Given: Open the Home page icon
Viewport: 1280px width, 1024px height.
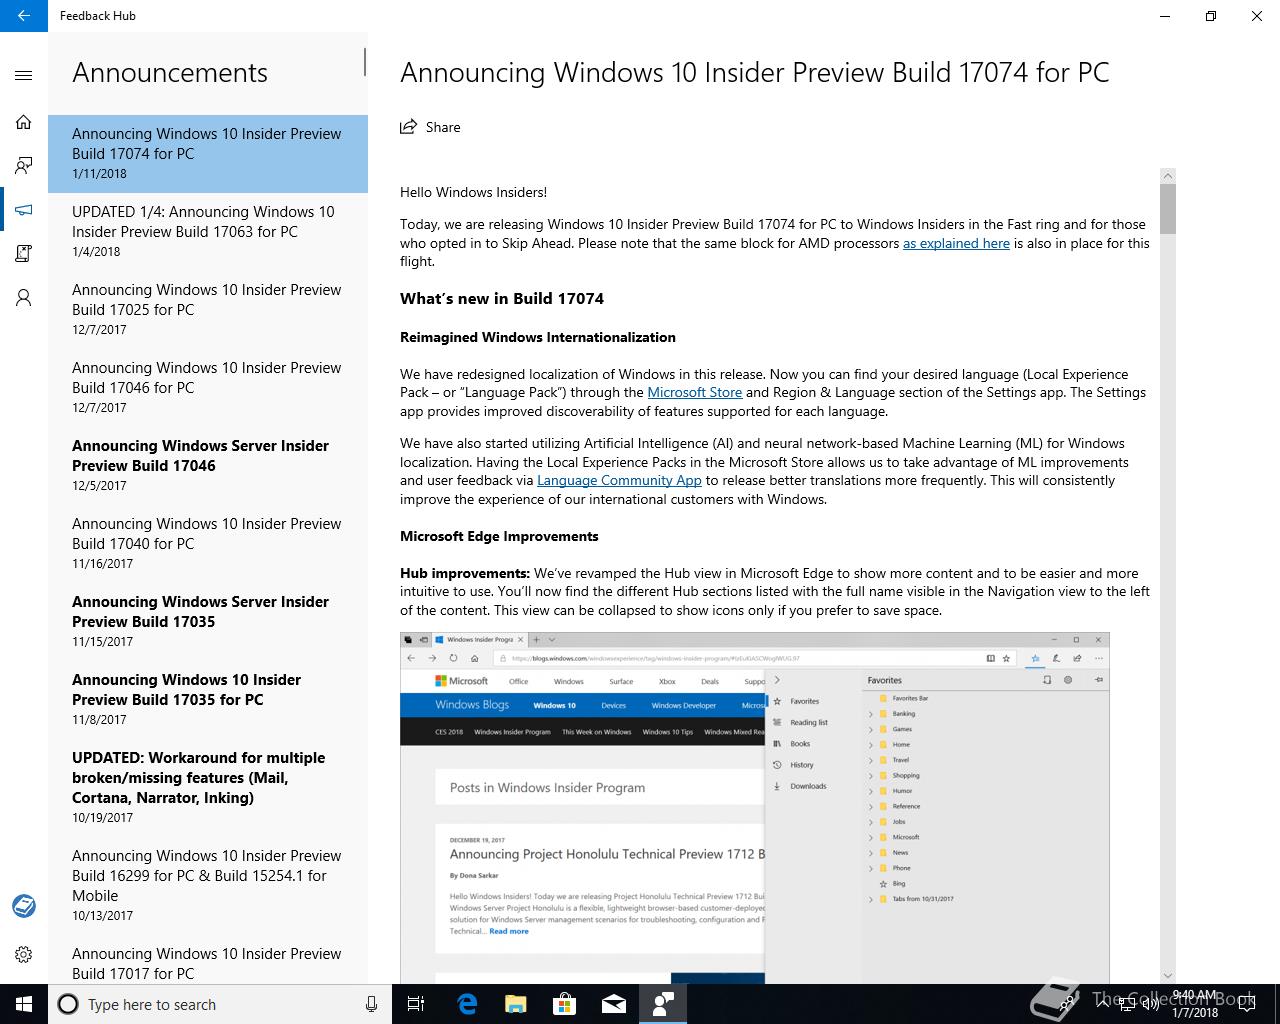Looking at the screenshot, I should [x=24, y=122].
